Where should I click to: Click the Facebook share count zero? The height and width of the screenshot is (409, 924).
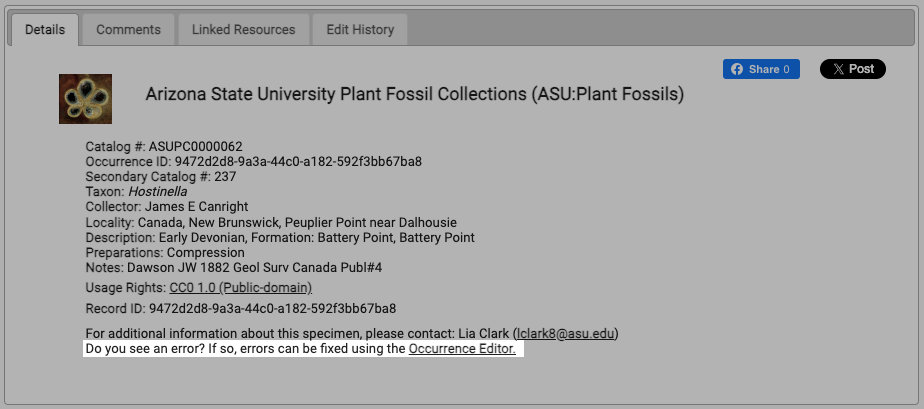786,69
